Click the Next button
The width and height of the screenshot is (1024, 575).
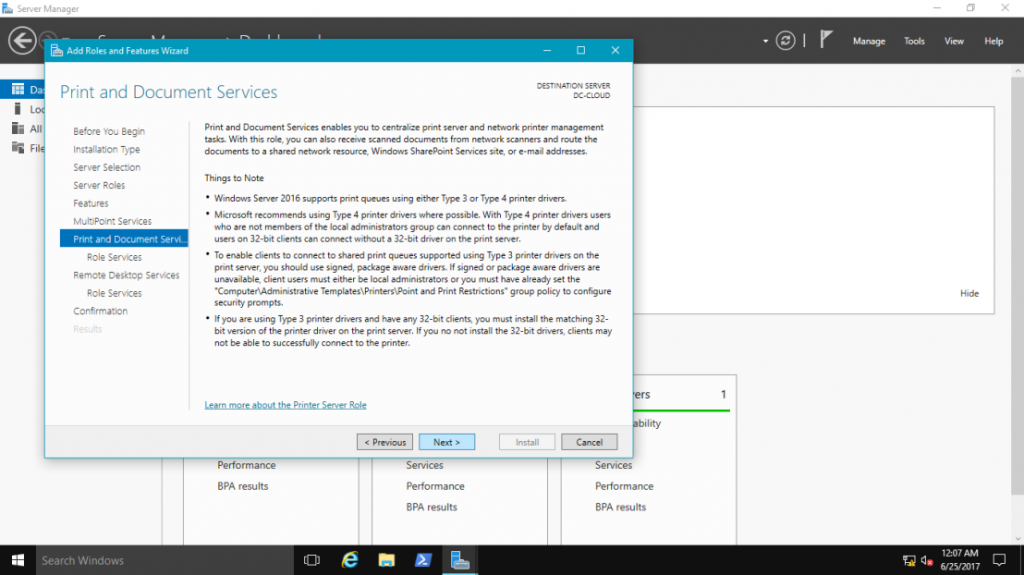click(447, 442)
